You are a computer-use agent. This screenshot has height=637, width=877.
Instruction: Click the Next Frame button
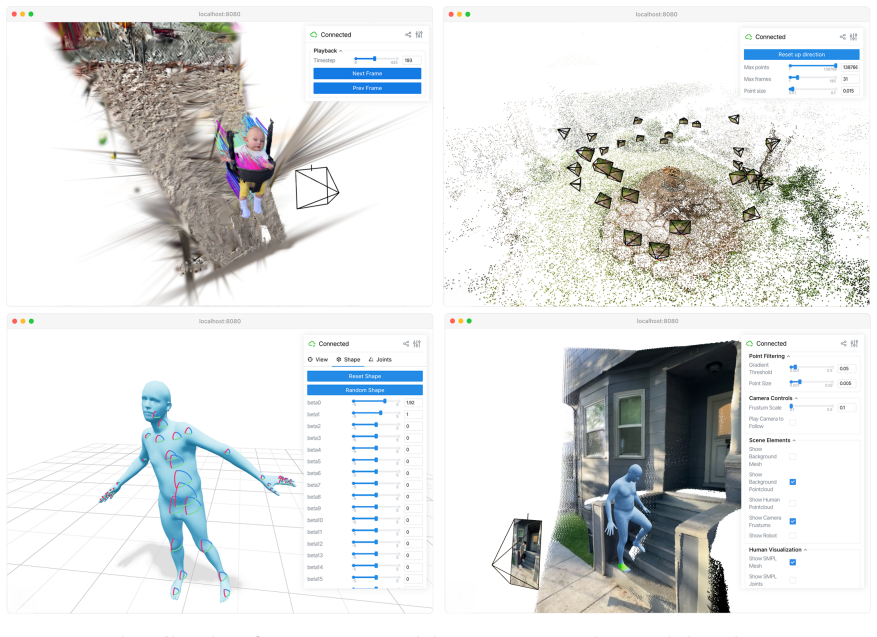(367, 73)
